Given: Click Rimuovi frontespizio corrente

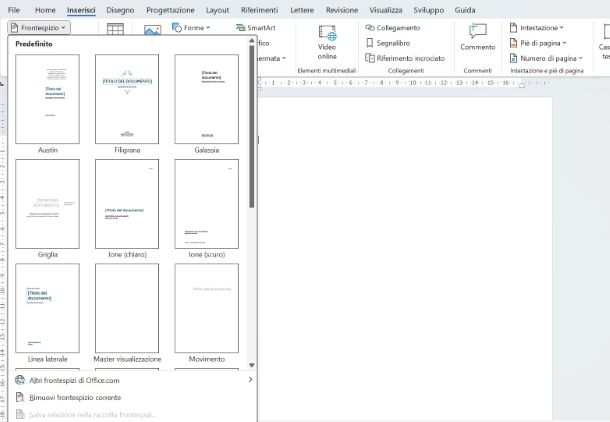Looking at the screenshot, I should 73,397.
